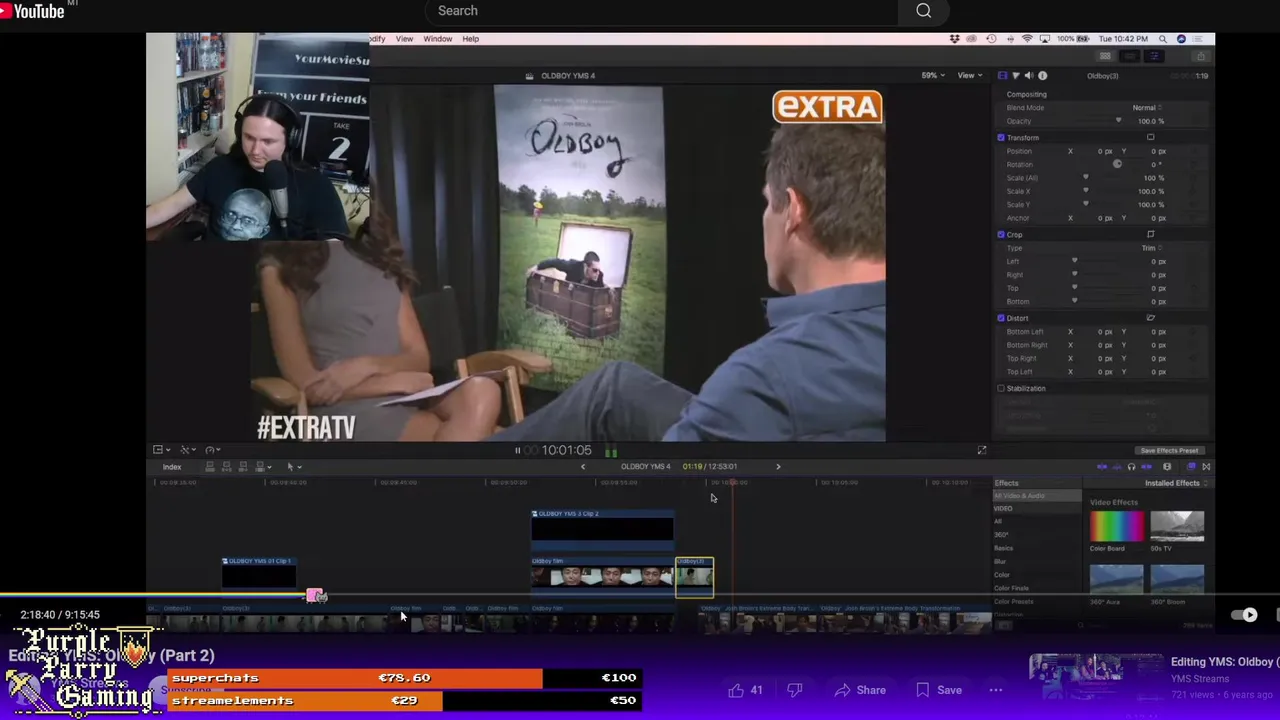
Task: Open macOS Spotlight search icon
Action: pos(1164,39)
